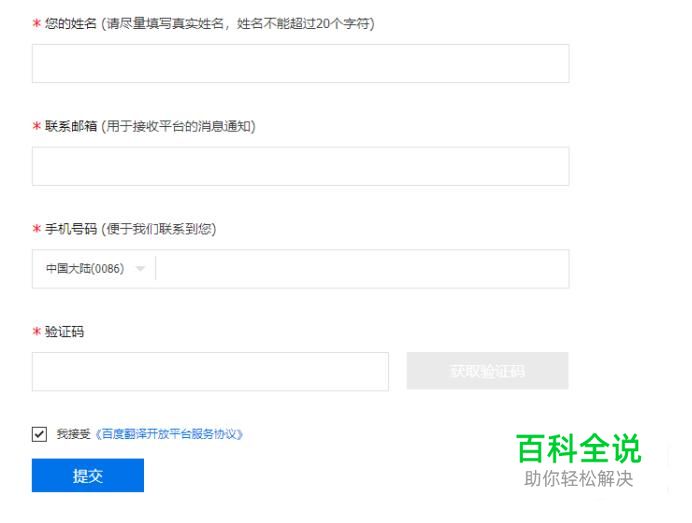The height and width of the screenshot is (523, 692).
Task: Click the 获取验证码 button
Action: pos(487,371)
